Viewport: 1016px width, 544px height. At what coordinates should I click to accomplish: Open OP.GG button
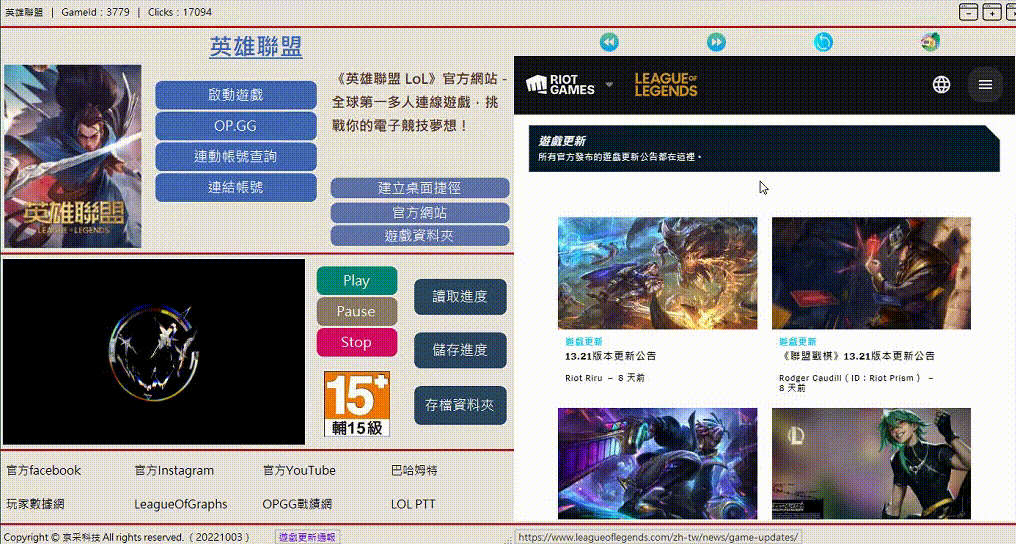click(x=236, y=126)
